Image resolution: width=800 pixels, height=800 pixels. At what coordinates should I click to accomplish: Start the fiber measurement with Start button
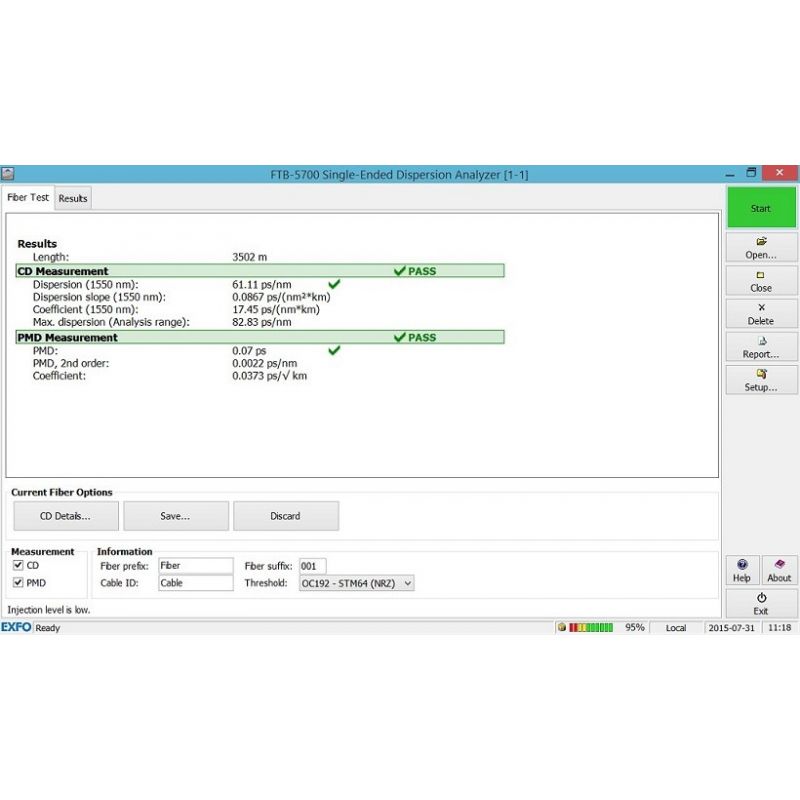761,208
